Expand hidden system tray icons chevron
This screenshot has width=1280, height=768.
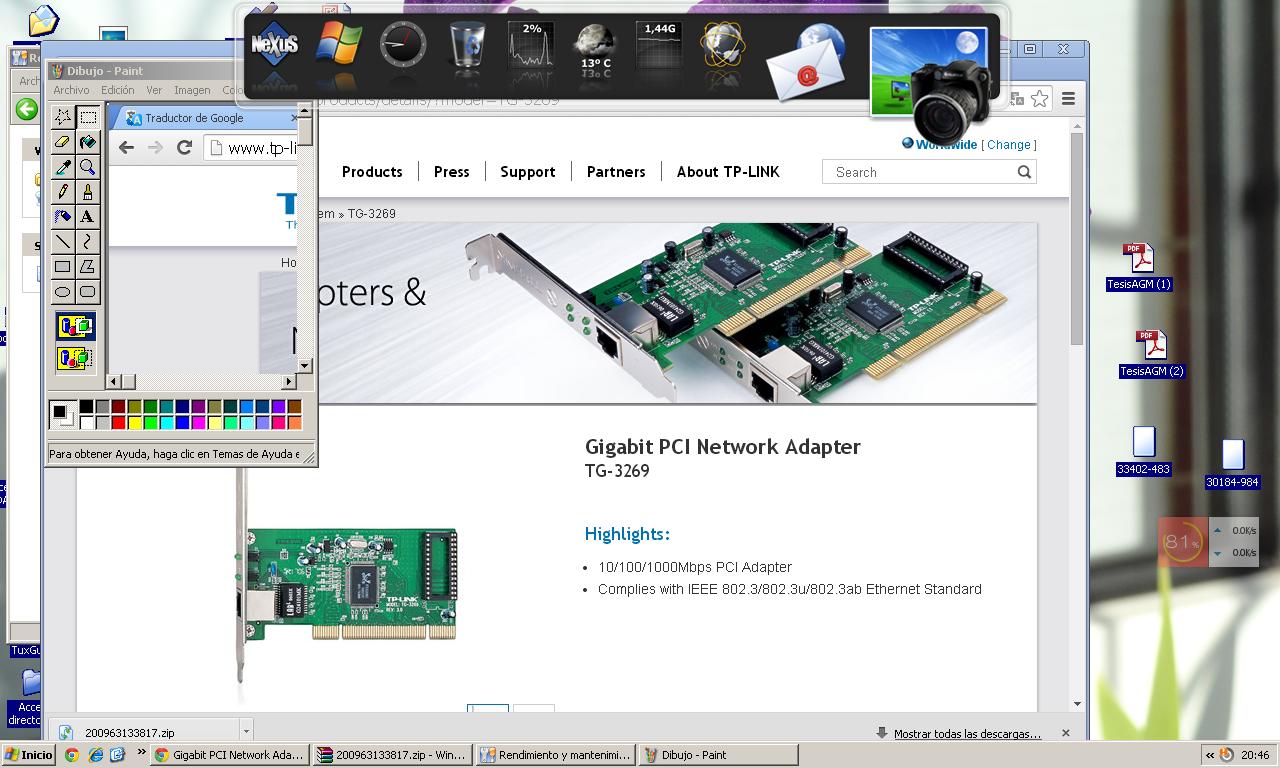point(1210,755)
